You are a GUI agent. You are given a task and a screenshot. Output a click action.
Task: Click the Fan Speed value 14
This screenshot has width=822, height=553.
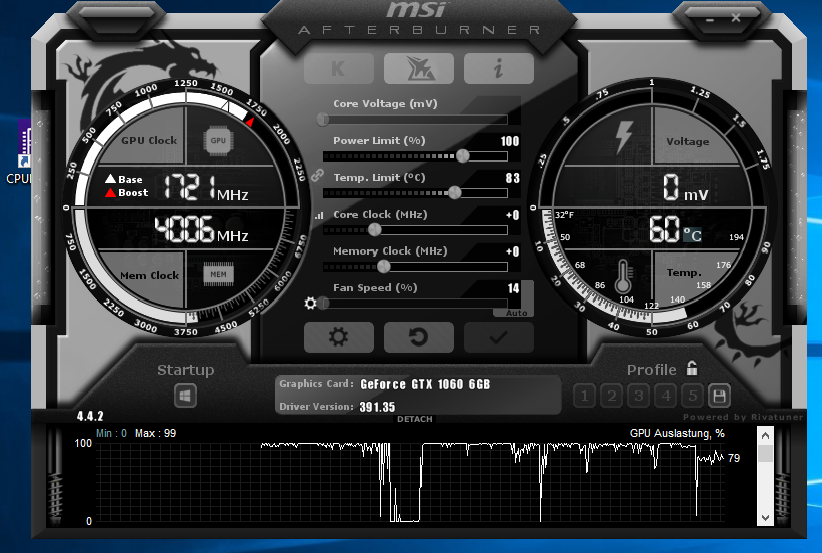pos(513,288)
